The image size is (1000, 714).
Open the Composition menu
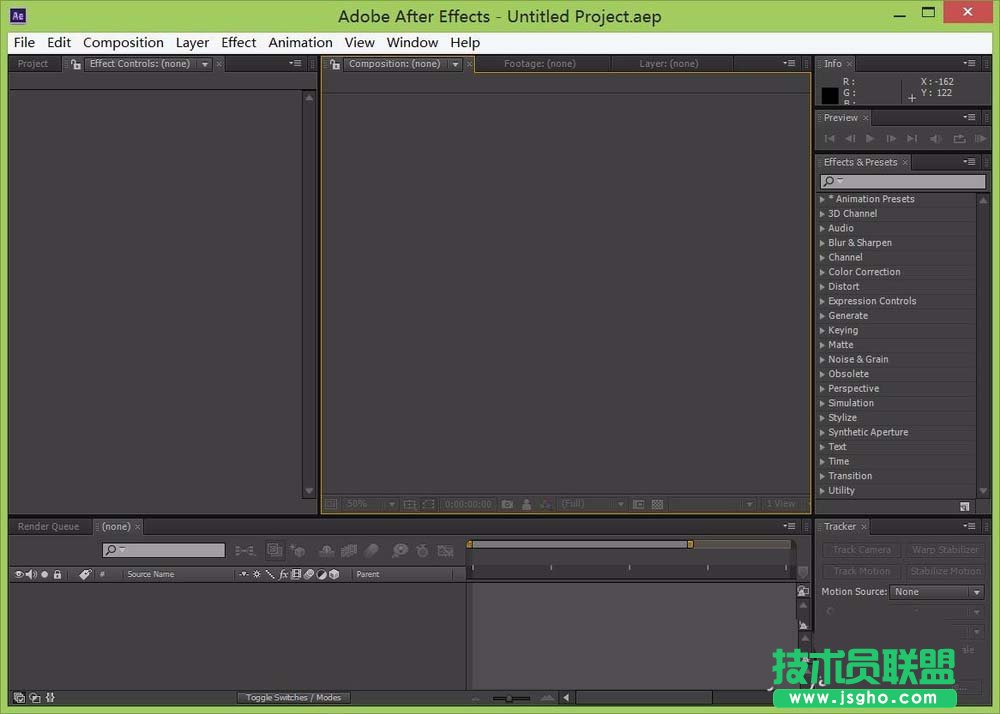pyautogui.click(x=123, y=43)
